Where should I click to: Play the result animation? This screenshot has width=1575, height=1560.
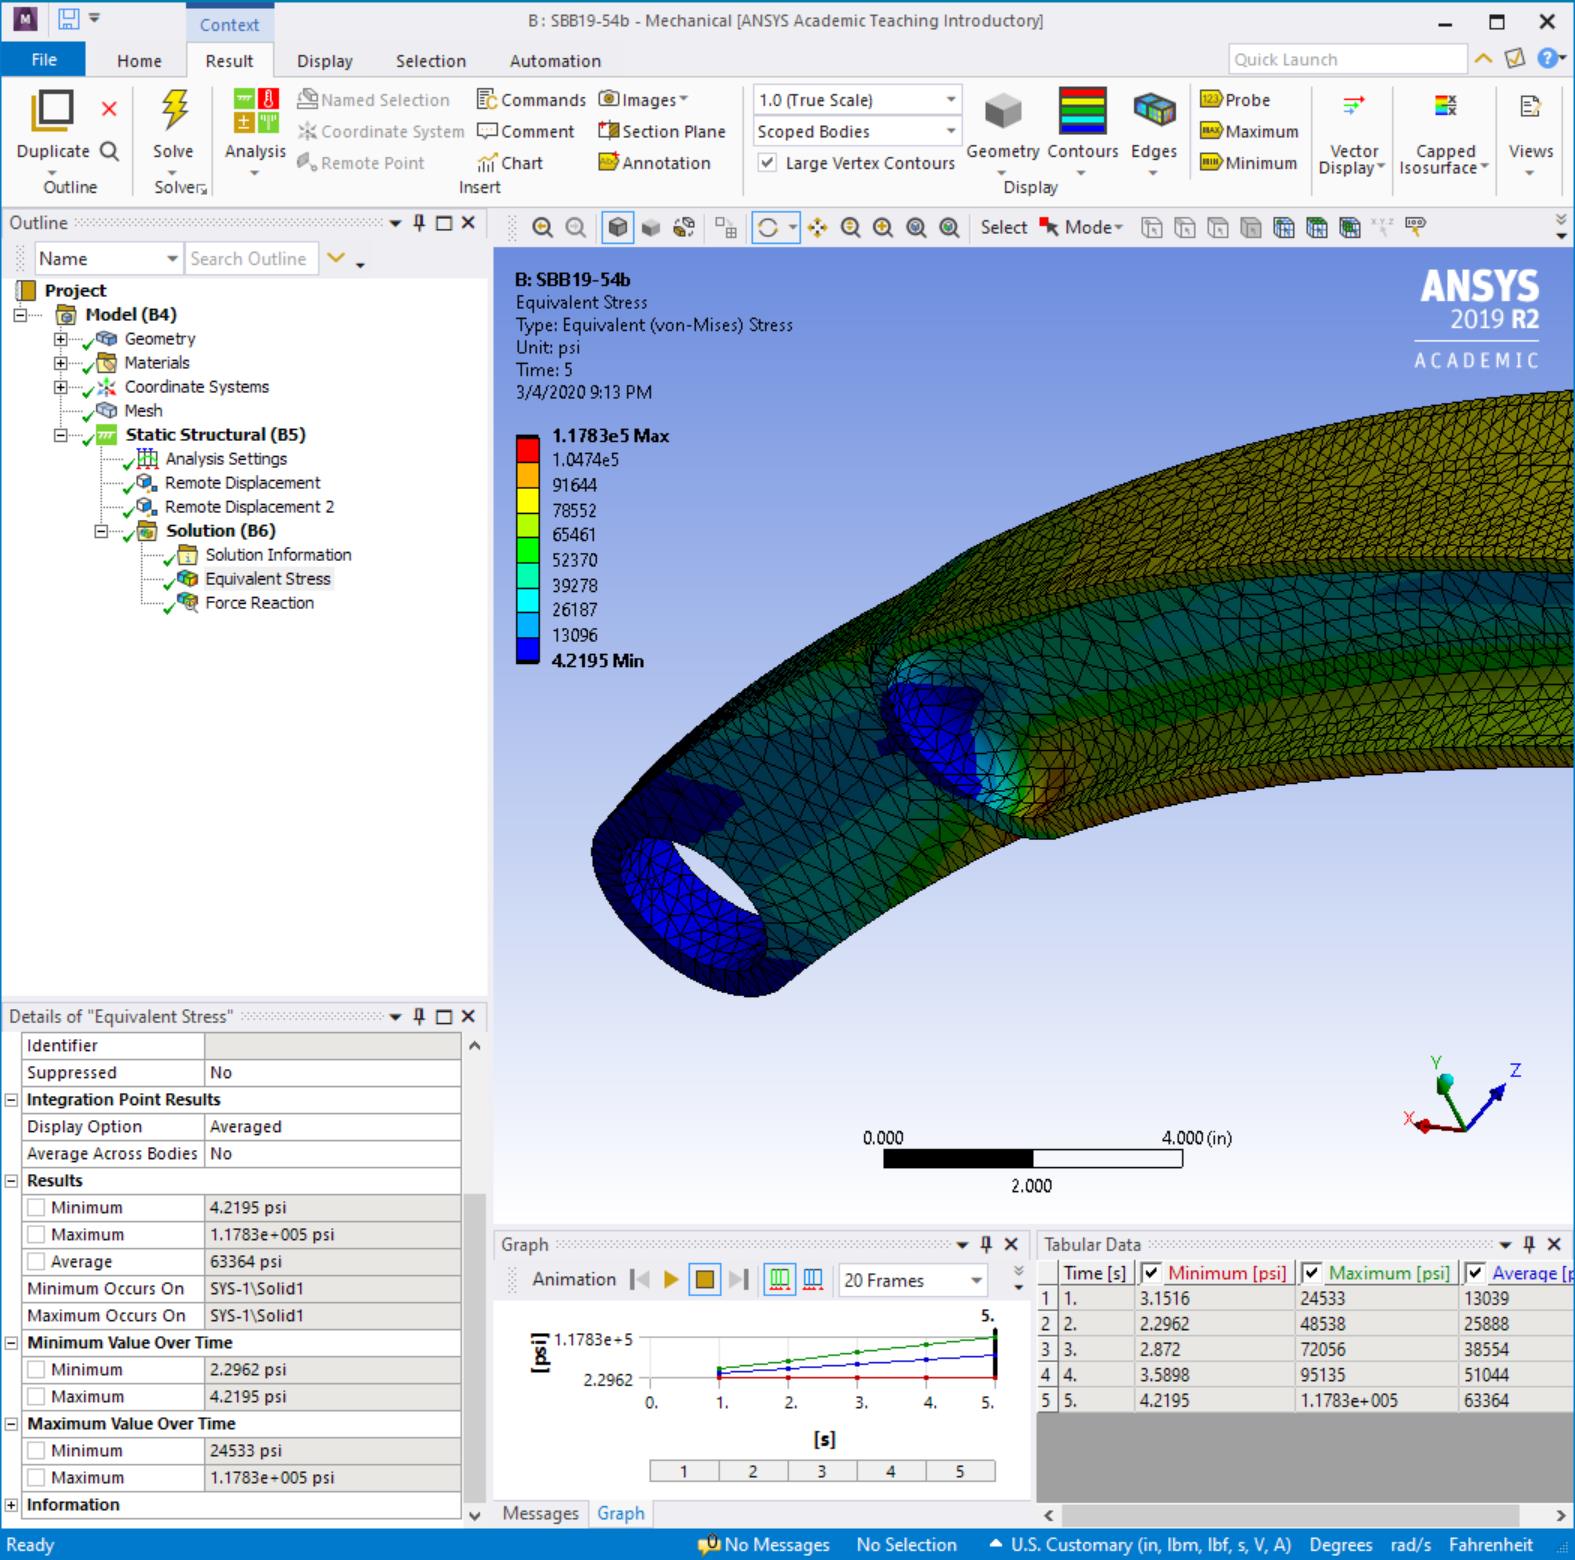671,1279
